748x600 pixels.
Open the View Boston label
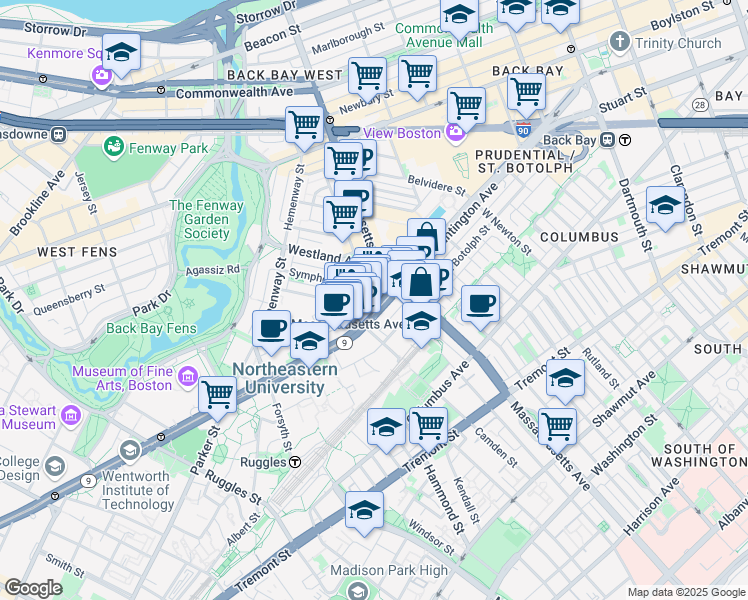point(402,133)
